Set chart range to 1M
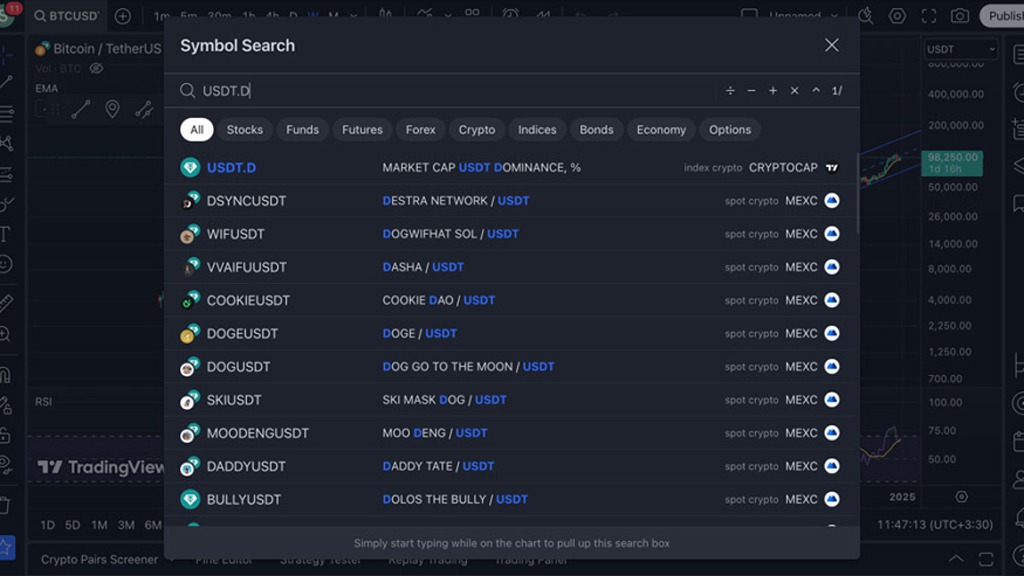1024x576 pixels. [99, 525]
